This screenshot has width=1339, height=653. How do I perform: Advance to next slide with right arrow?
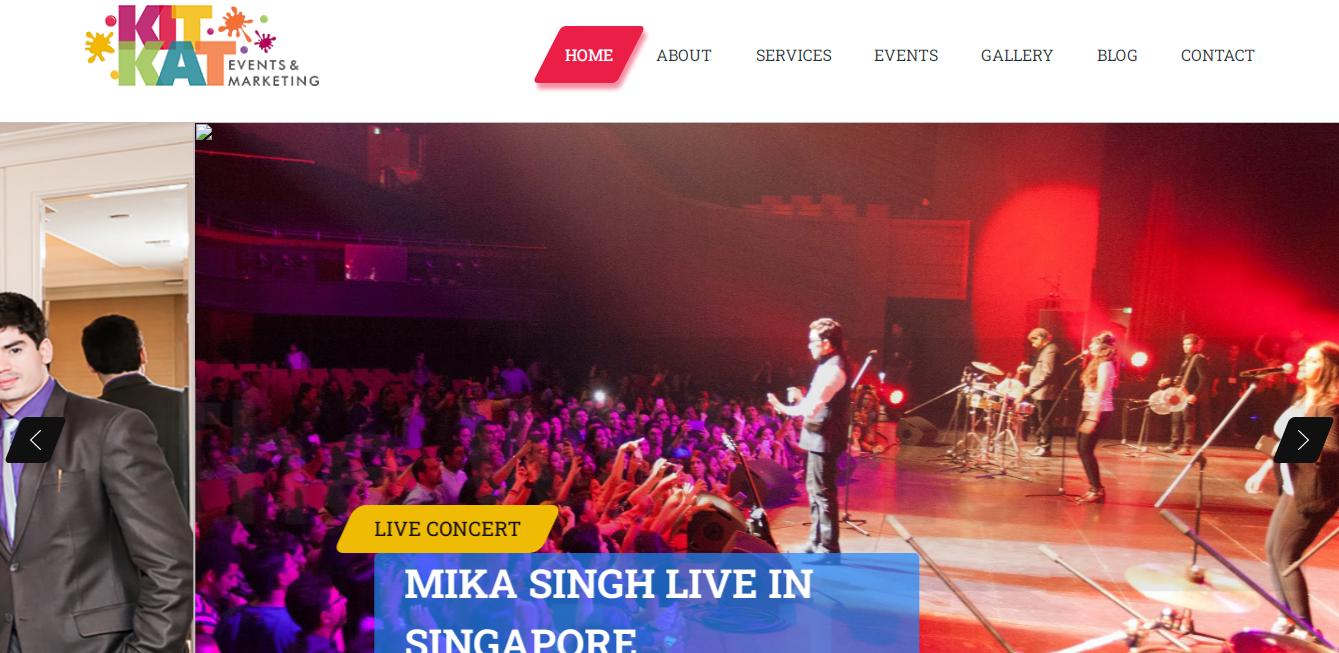coord(1302,440)
